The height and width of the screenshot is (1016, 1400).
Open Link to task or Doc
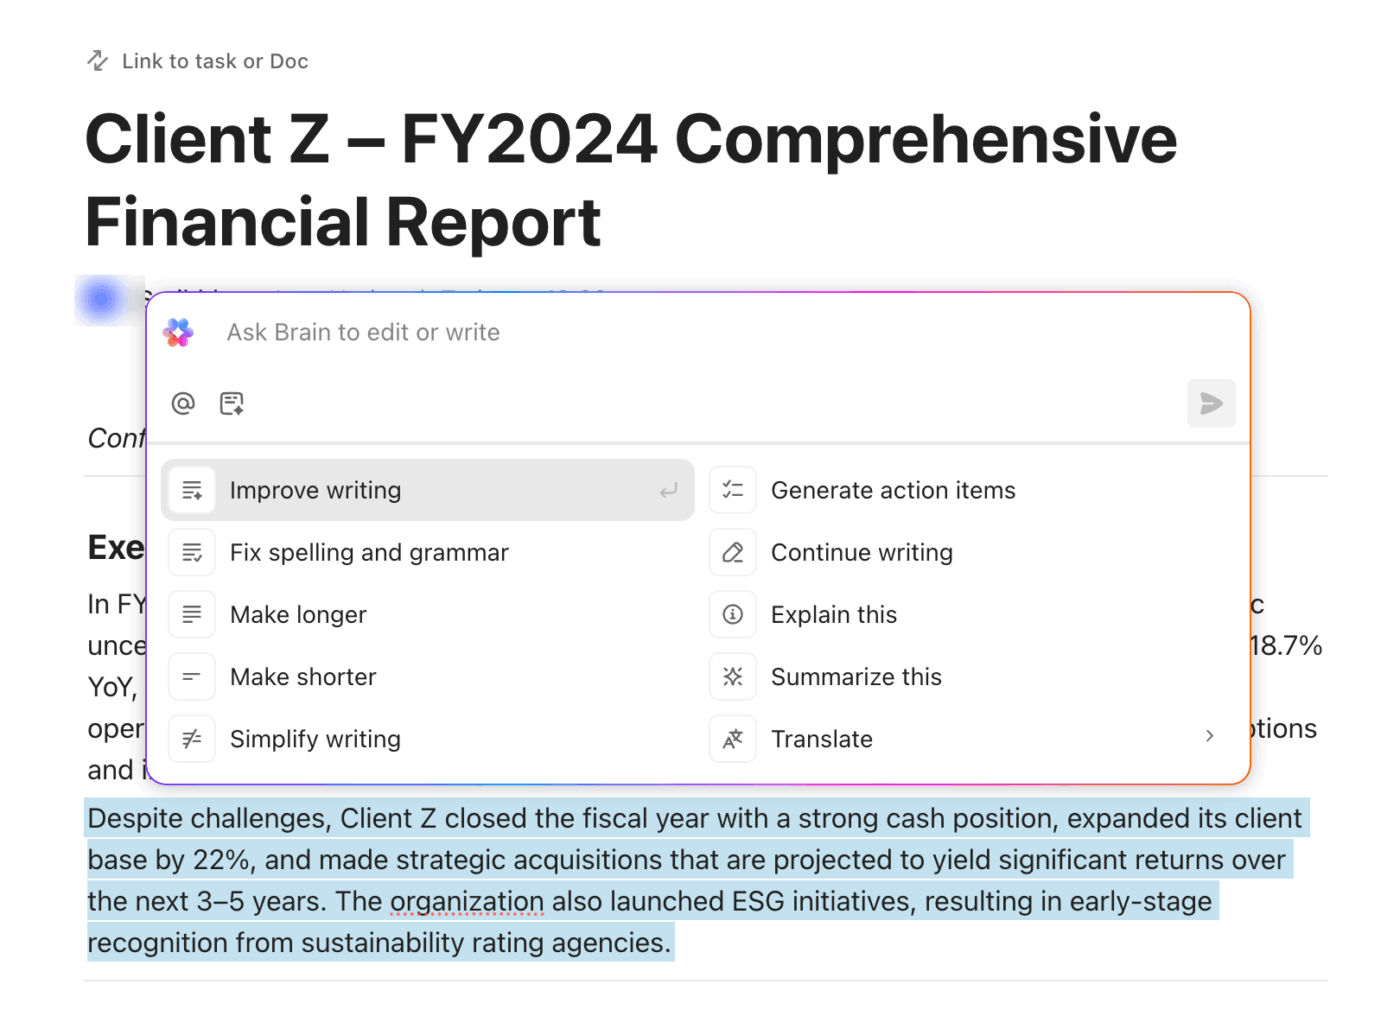(197, 61)
